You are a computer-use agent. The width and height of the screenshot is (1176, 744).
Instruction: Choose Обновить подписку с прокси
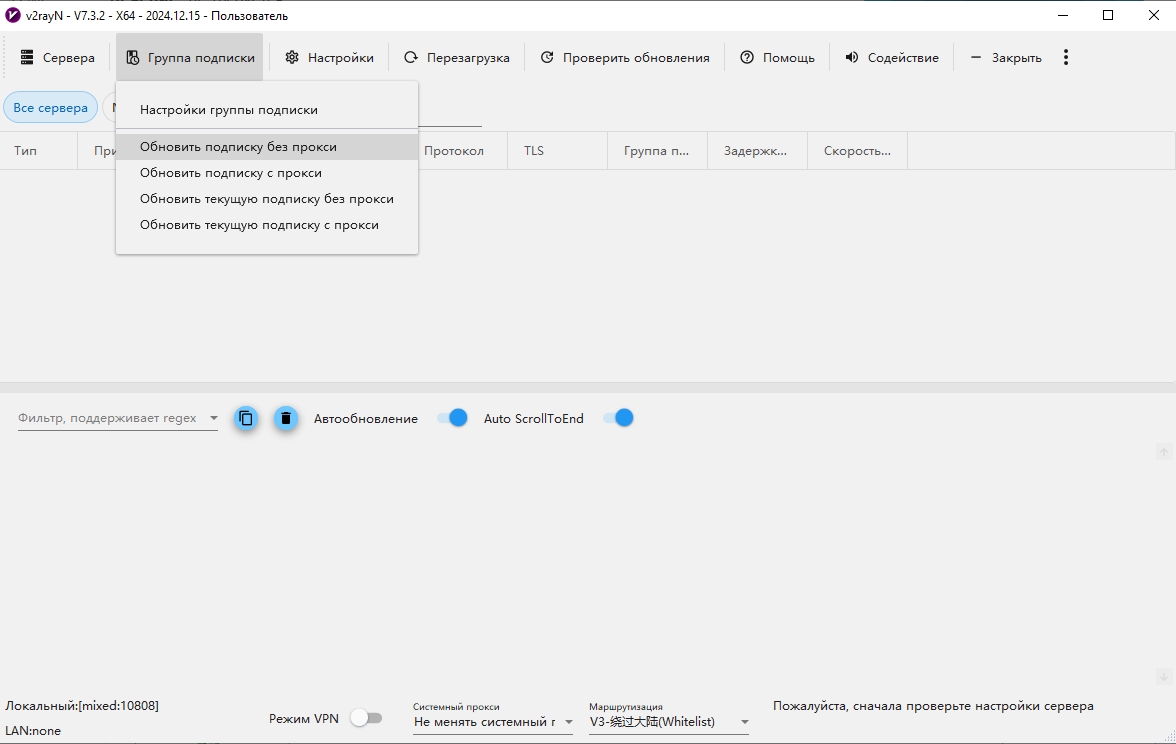coord(231,173)
